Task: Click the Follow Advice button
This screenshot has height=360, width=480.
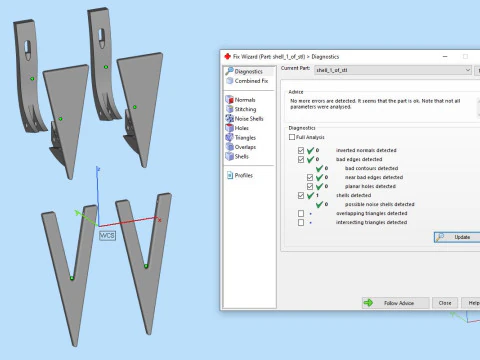Action: coord(396,303)
